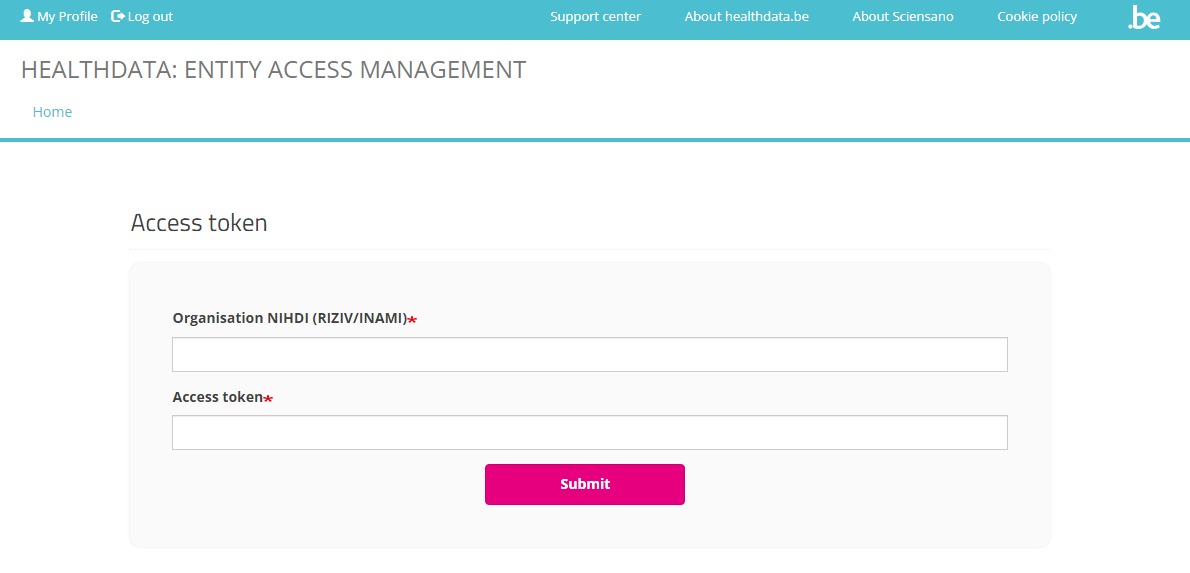Click the red asterisk after Access token label

[268, 398]
